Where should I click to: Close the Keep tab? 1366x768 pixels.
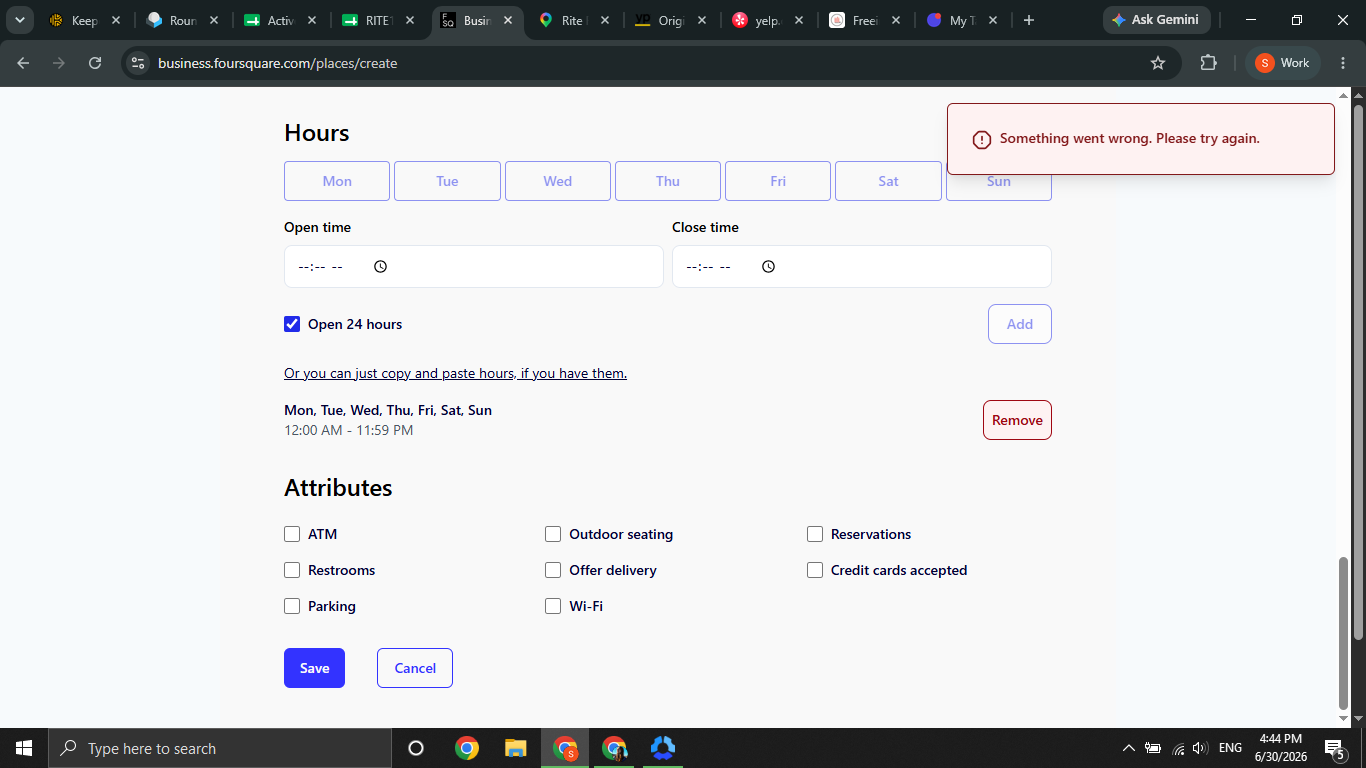click(x=116, y=20)
